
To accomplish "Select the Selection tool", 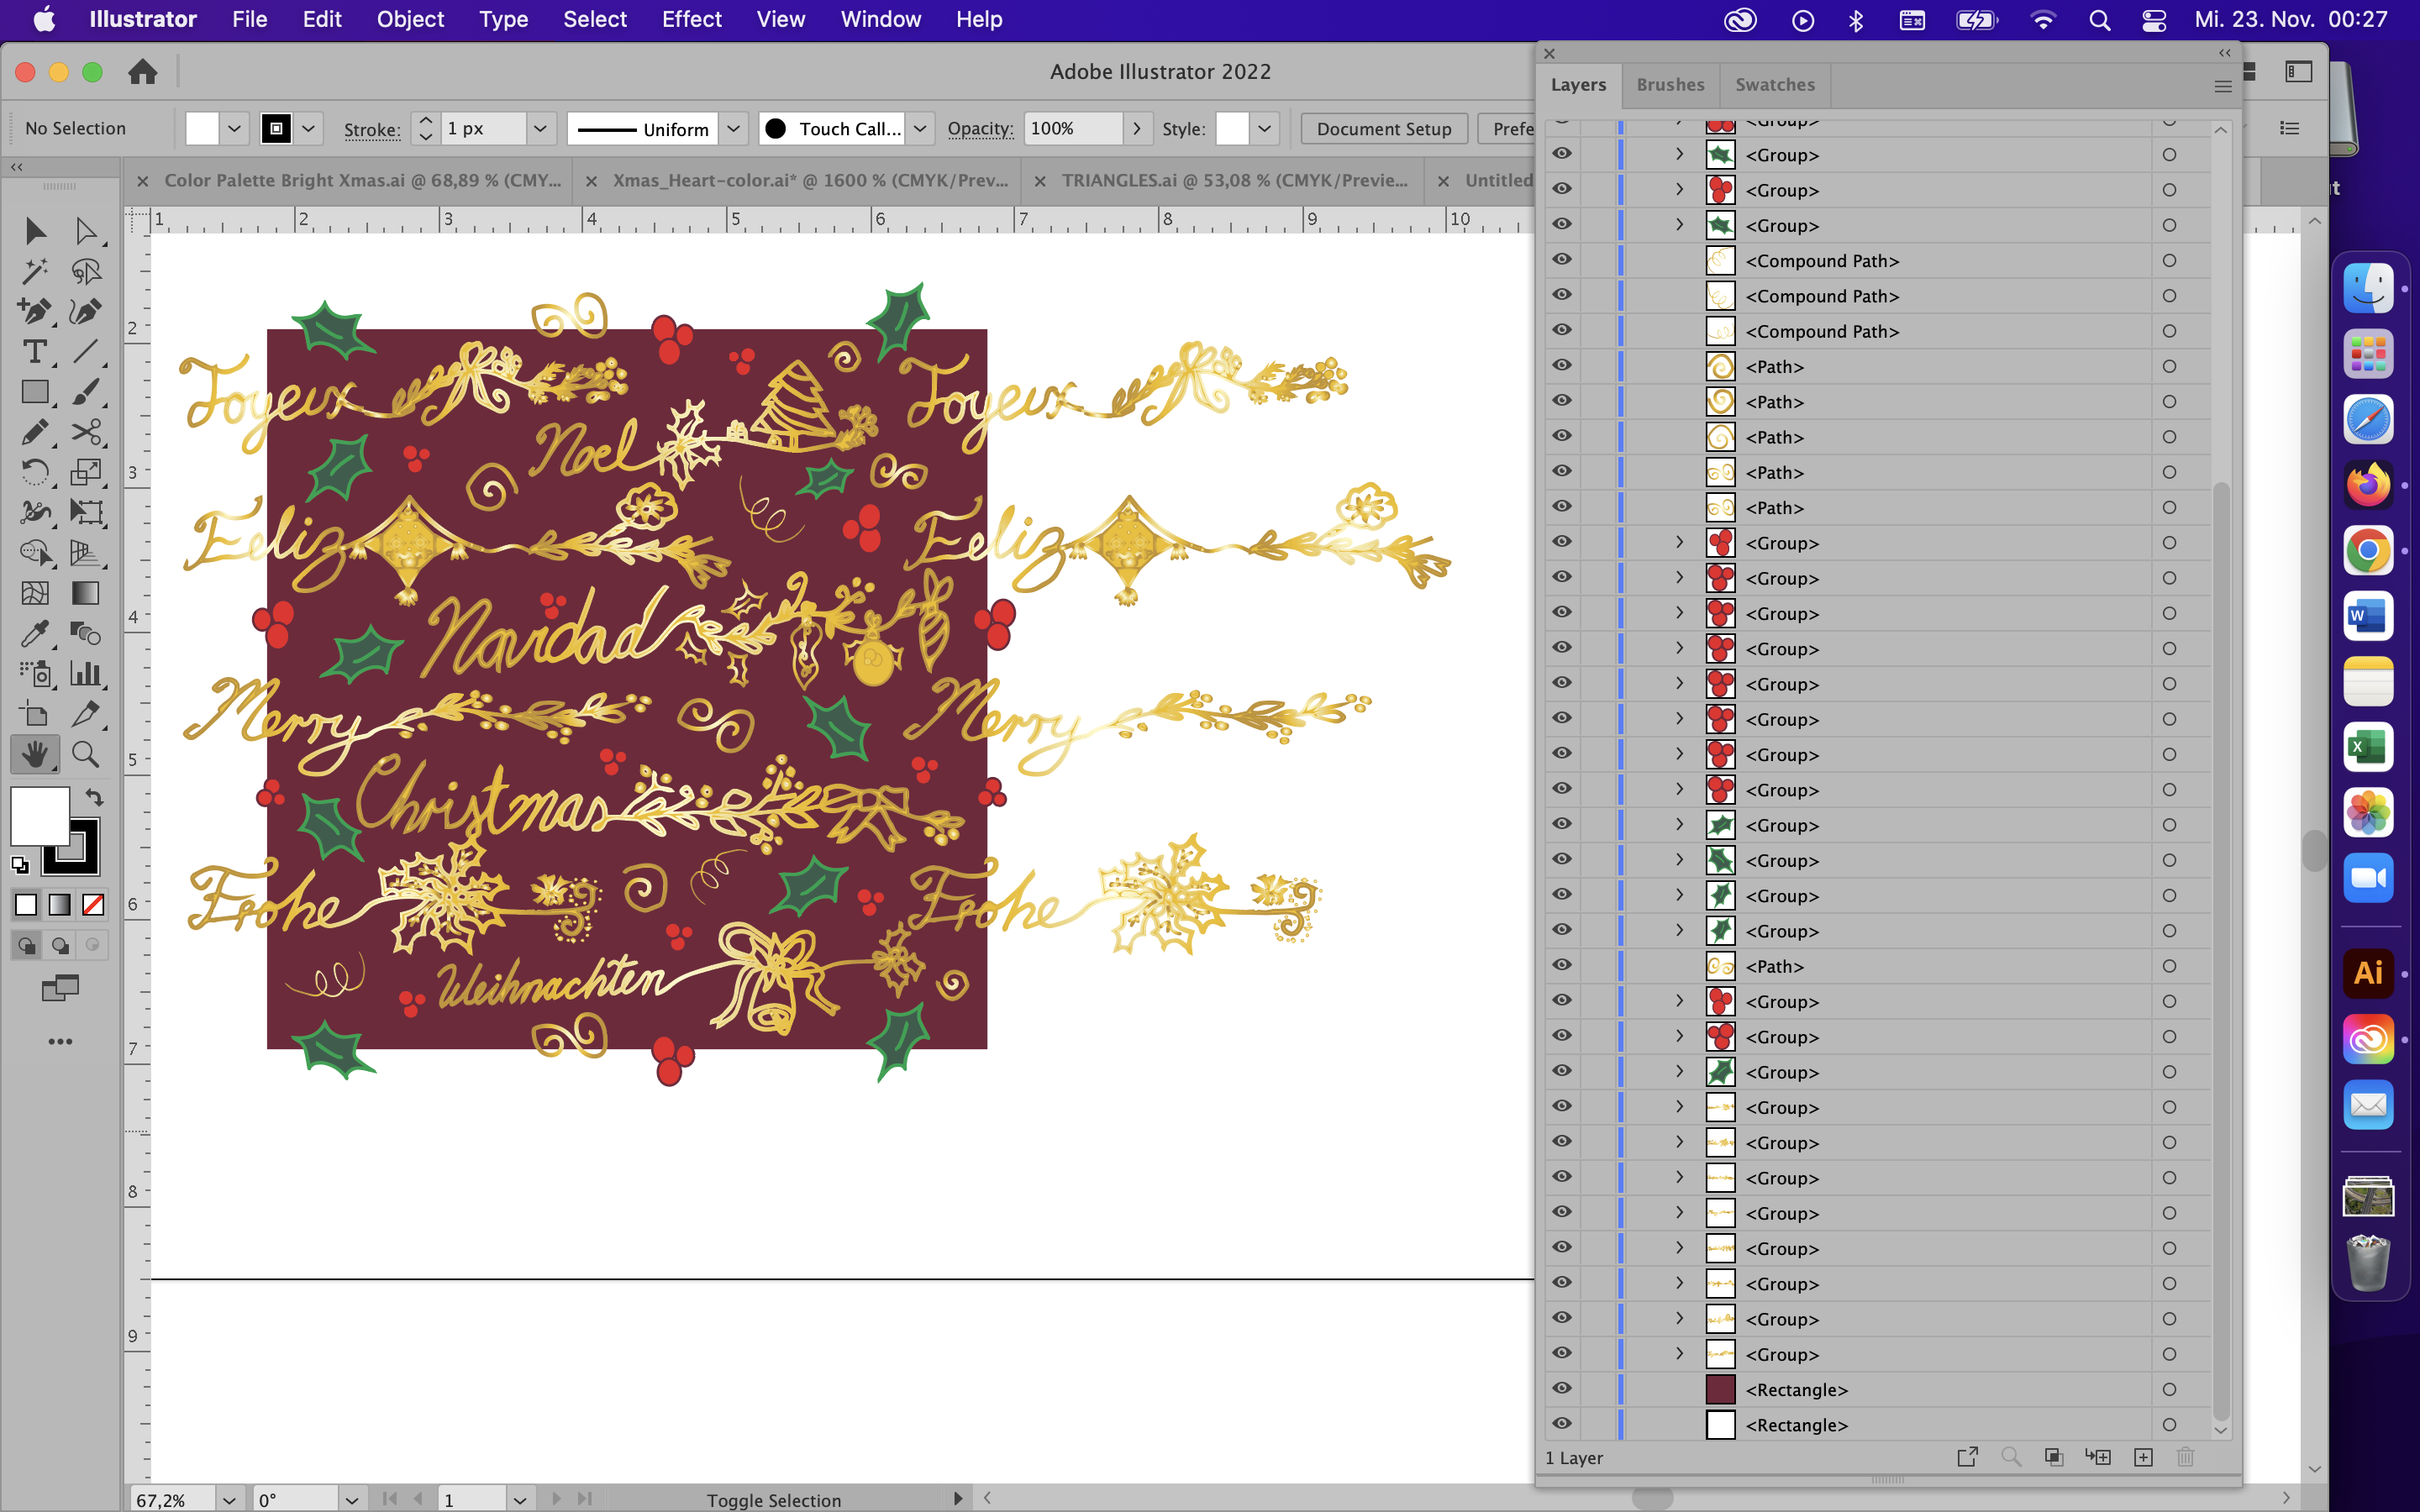I will (35, 231).
